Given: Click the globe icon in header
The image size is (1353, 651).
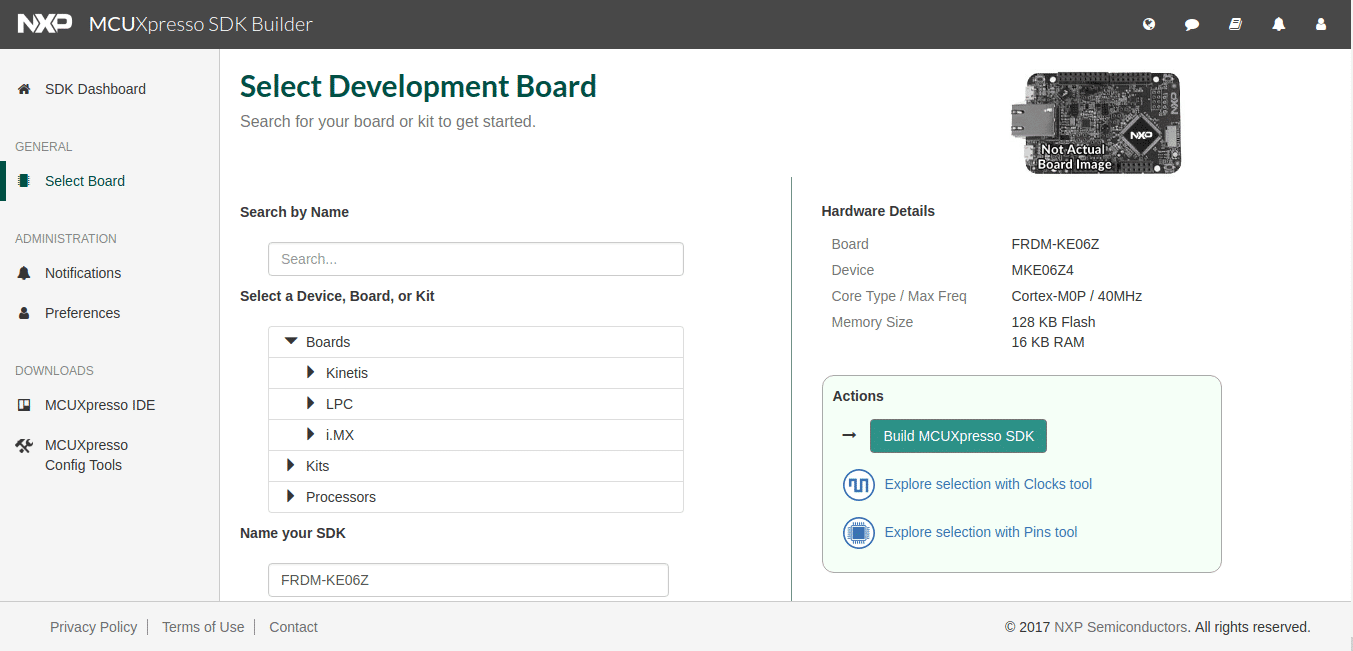Looking at the screenshot, I should [x=1149, y=25].
